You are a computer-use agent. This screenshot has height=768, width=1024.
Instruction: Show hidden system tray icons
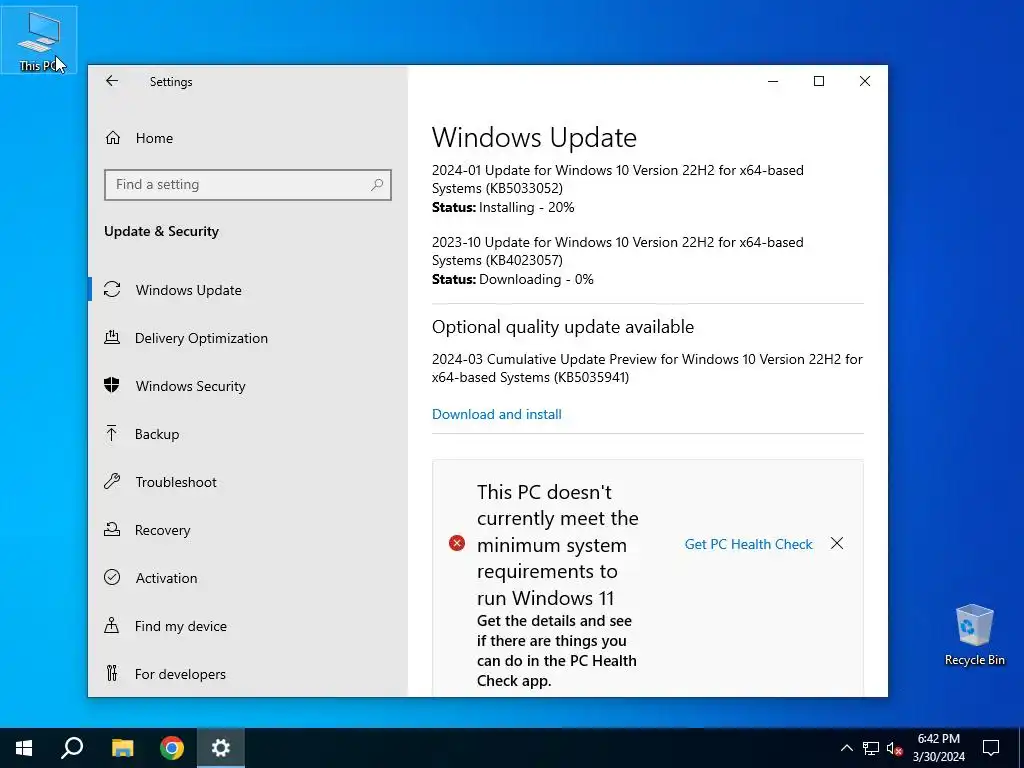[x=846, y=748]
